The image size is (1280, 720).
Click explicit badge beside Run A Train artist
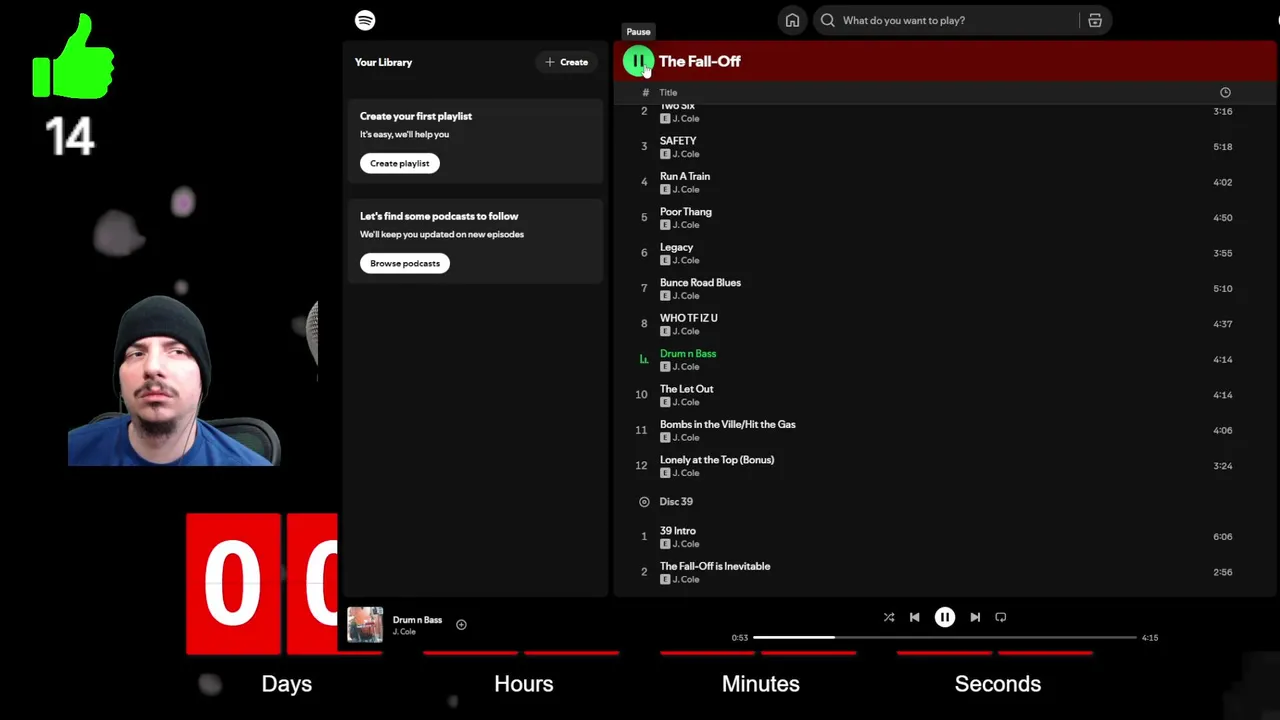[x=665, y=189]
